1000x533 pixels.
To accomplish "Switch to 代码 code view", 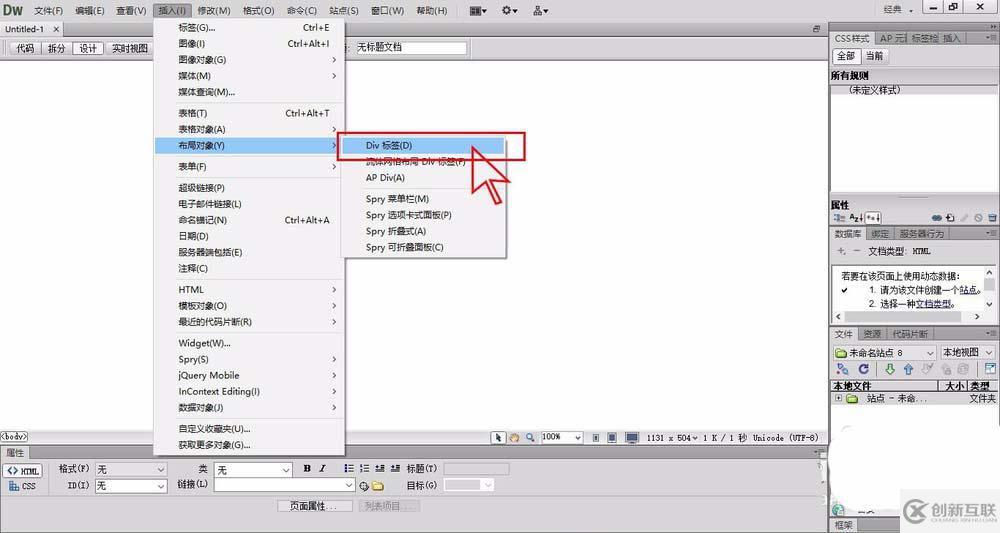I will 25,48.
